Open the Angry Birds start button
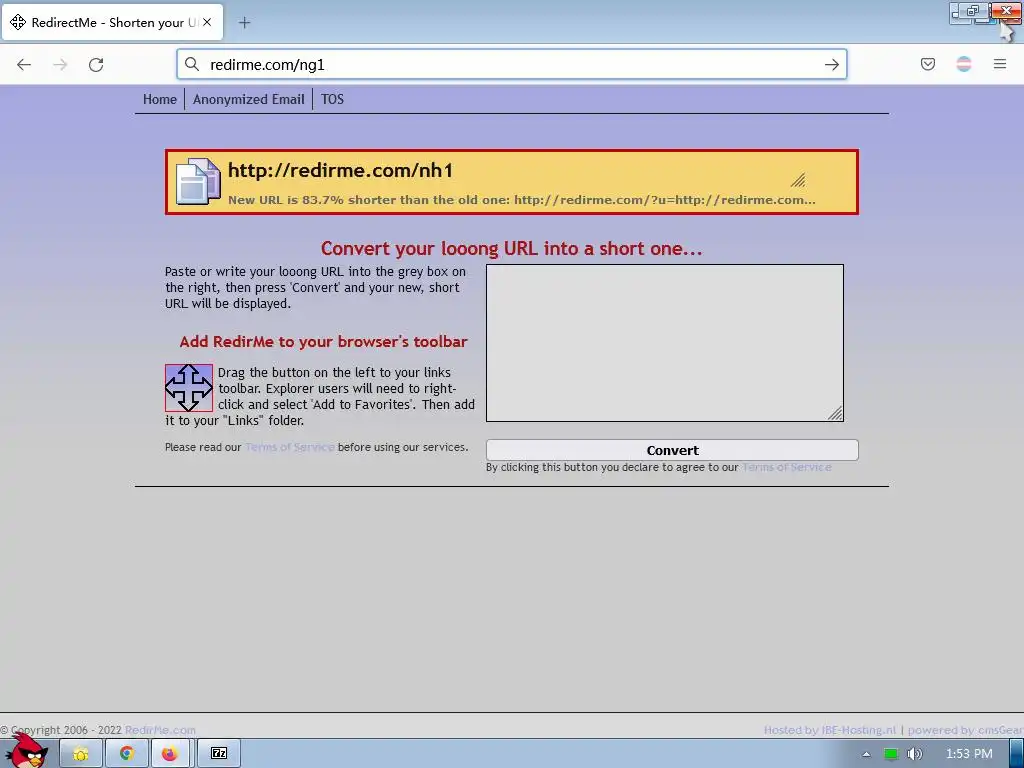 pos(26,751)
